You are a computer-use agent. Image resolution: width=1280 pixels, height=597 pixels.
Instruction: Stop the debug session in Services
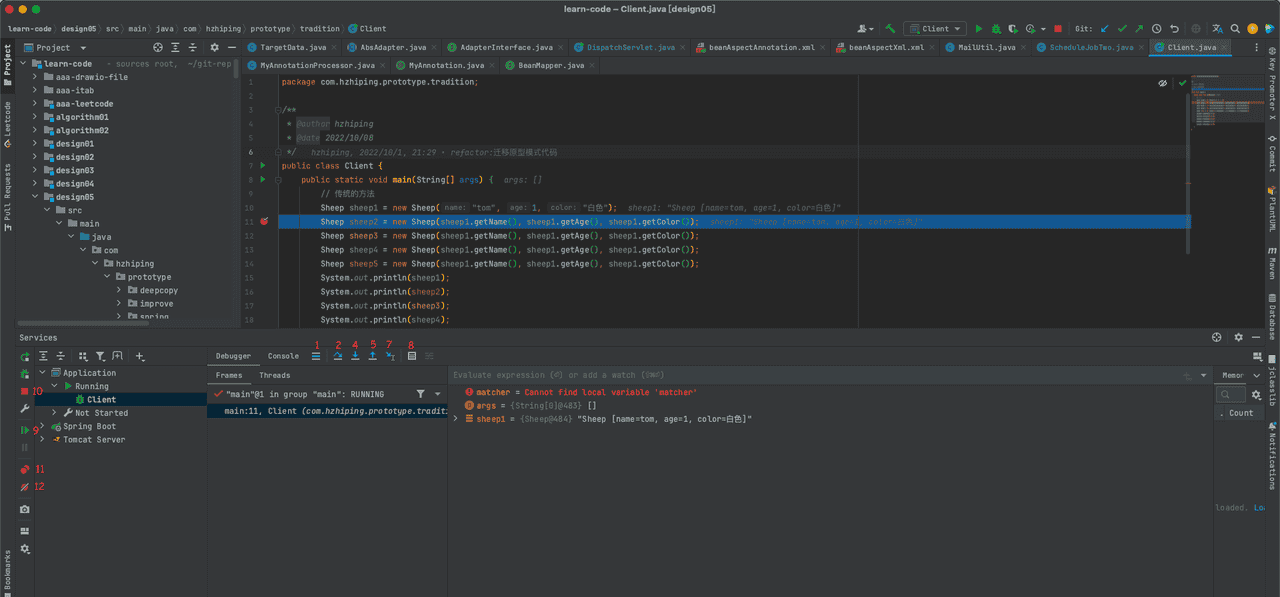click(x=25, y=391)
